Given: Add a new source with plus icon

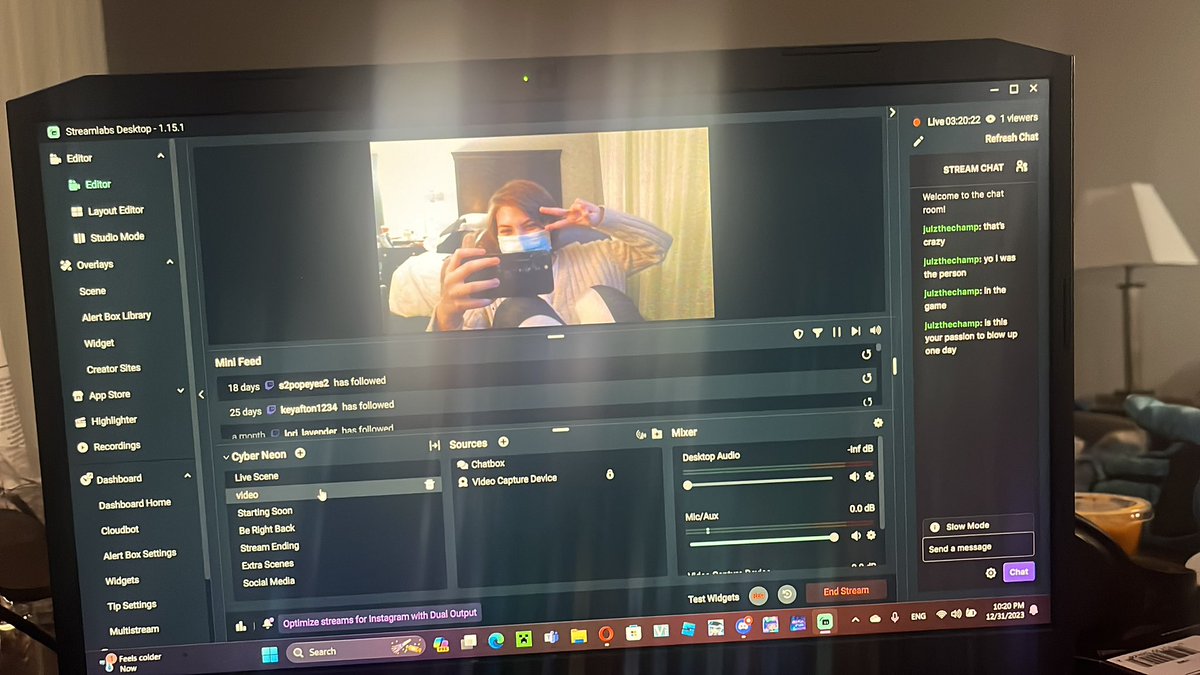Looking at the screenshot, I should pyautogui.click(x=503, y=442).
